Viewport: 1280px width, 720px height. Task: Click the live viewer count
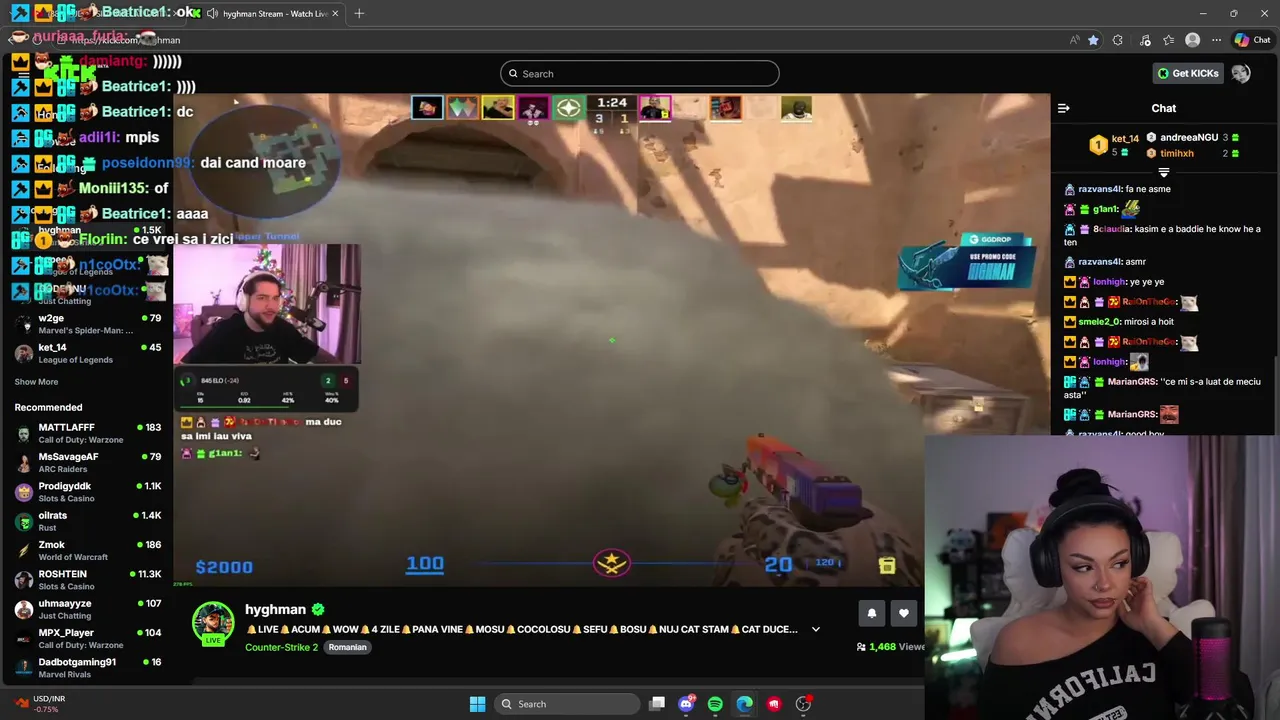(x=890, y=647)
